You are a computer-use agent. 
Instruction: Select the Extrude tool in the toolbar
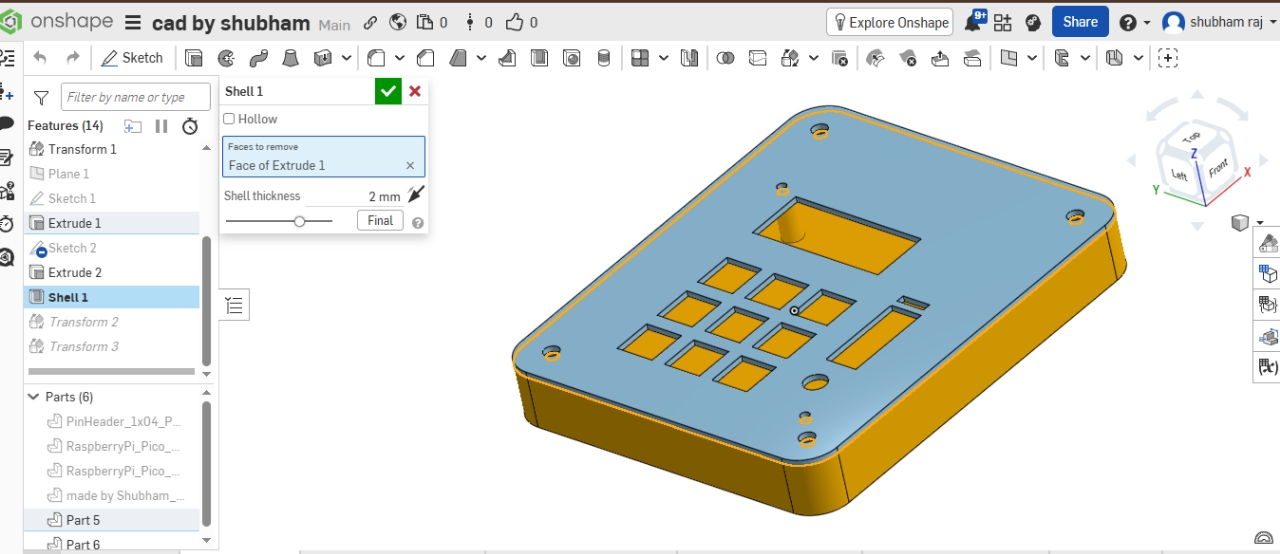[194, 58]
